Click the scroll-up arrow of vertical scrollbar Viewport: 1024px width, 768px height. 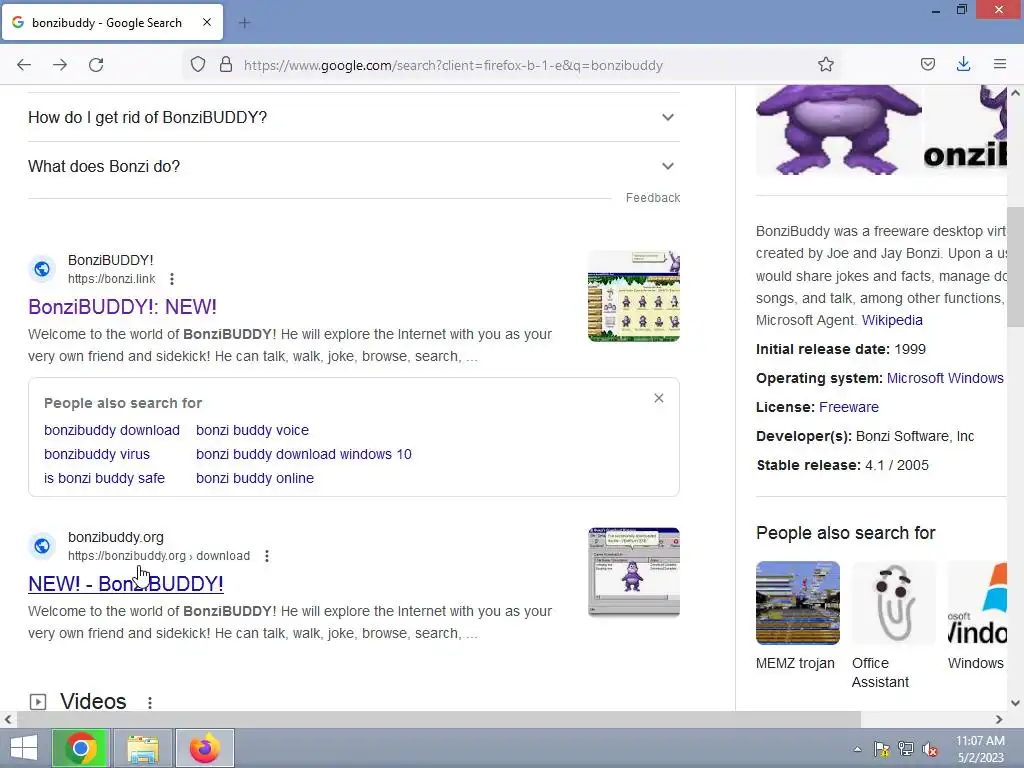click(1015, 93)
